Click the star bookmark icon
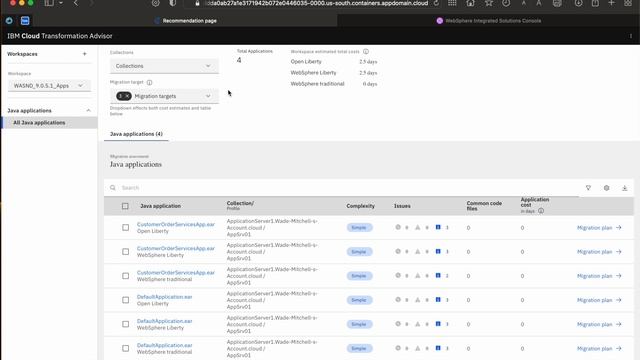 pos(489,3)
